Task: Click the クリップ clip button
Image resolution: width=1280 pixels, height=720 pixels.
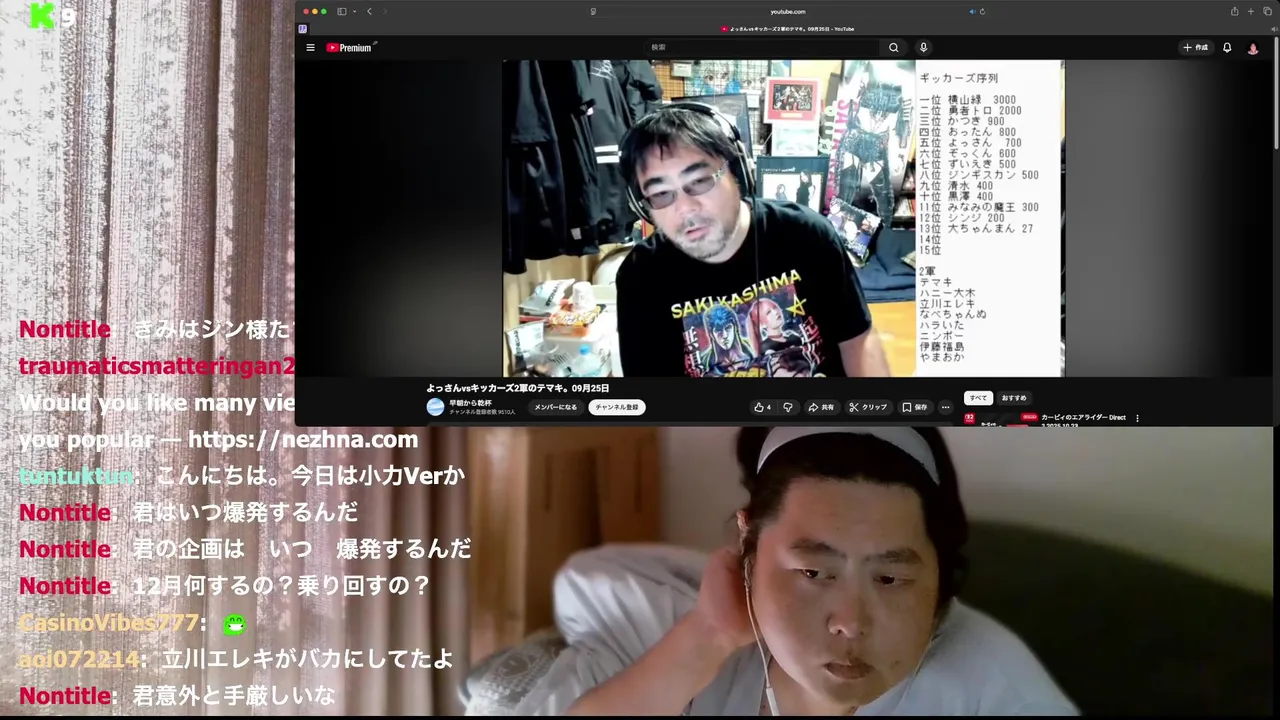Action: point(868,407)
